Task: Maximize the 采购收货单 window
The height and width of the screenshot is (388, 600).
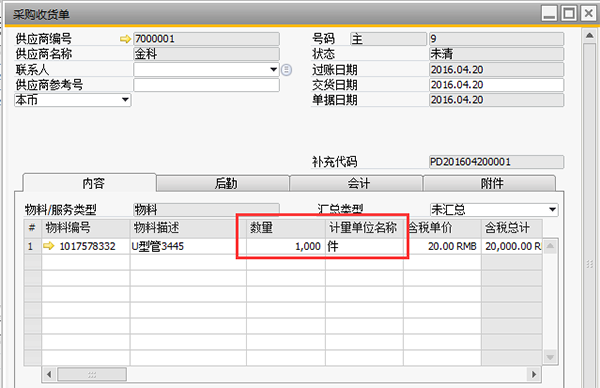Action: 569,14
